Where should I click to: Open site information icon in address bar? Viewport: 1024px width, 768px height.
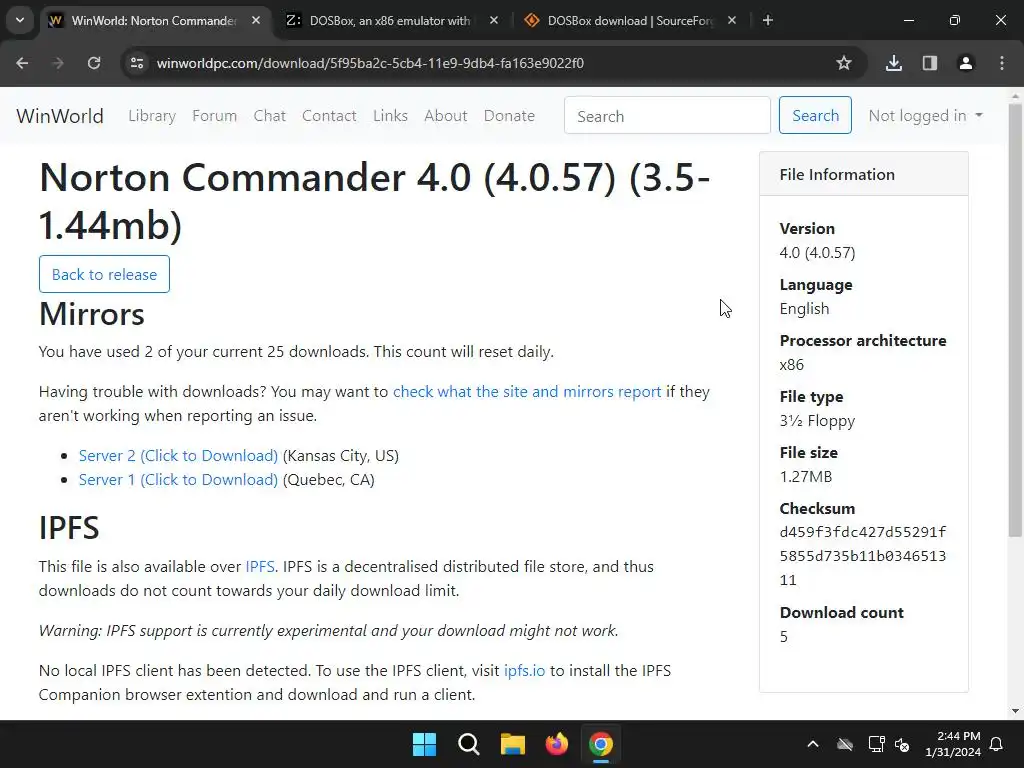click(137, 63)
